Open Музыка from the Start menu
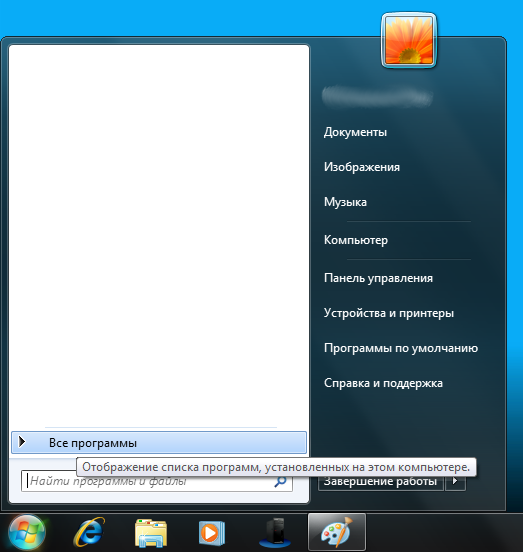523x552 pixels. coord(345,202)
